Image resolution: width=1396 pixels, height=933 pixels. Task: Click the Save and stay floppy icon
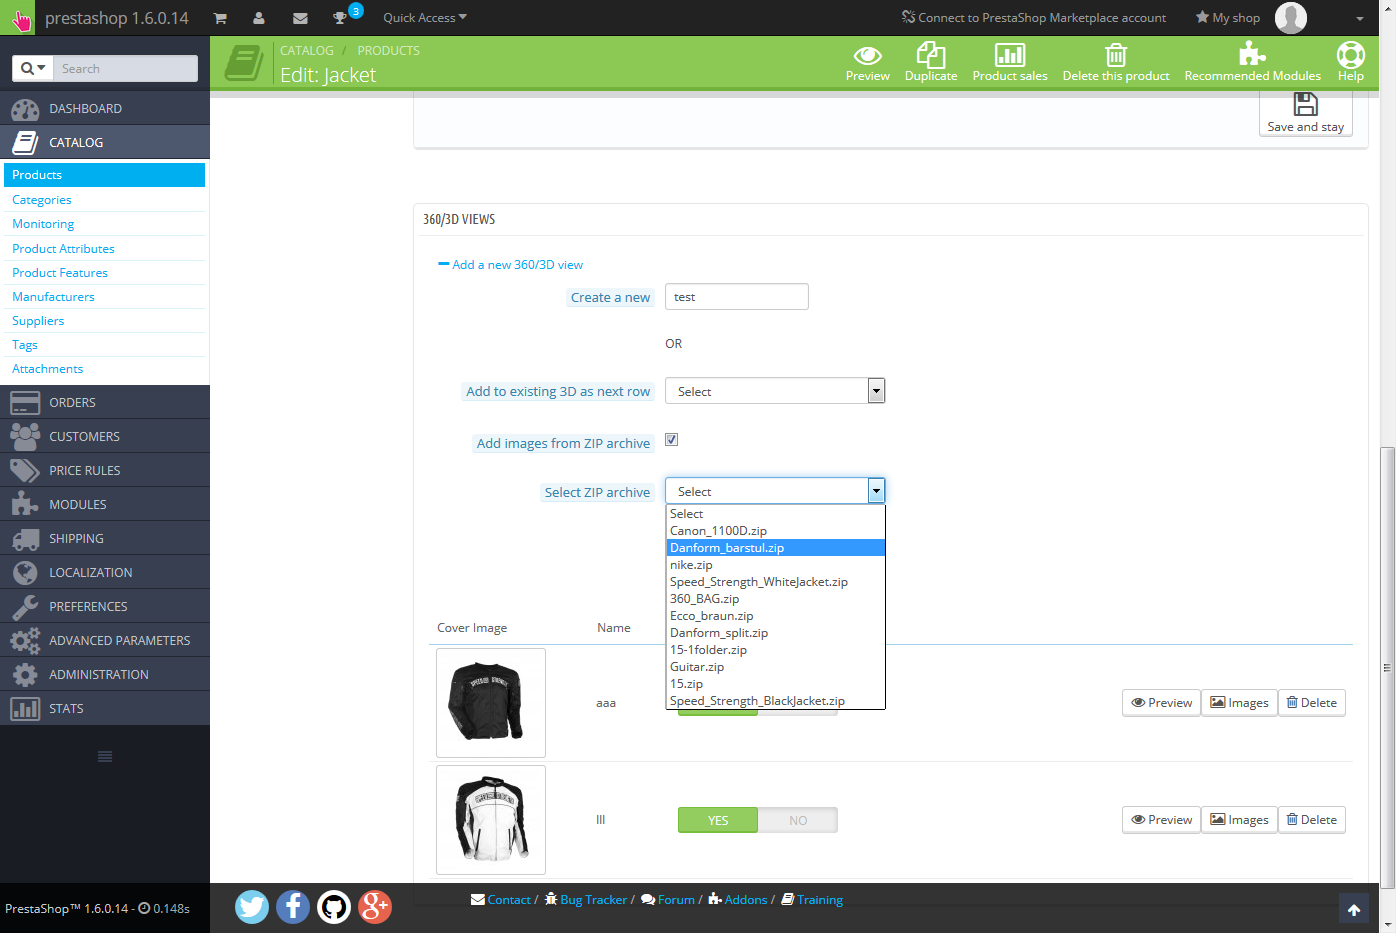pyautogui.click(x=1305, y=111)
